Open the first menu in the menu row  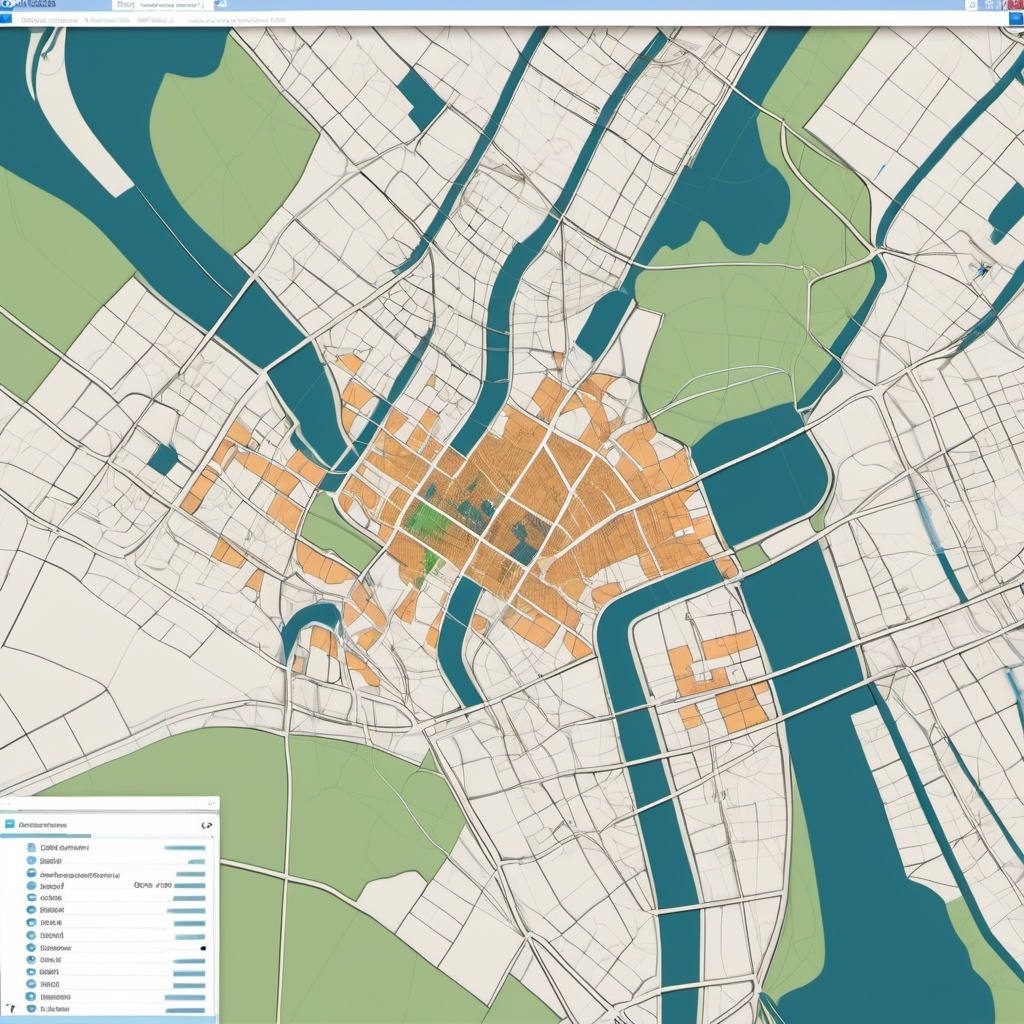coord(48,20)
